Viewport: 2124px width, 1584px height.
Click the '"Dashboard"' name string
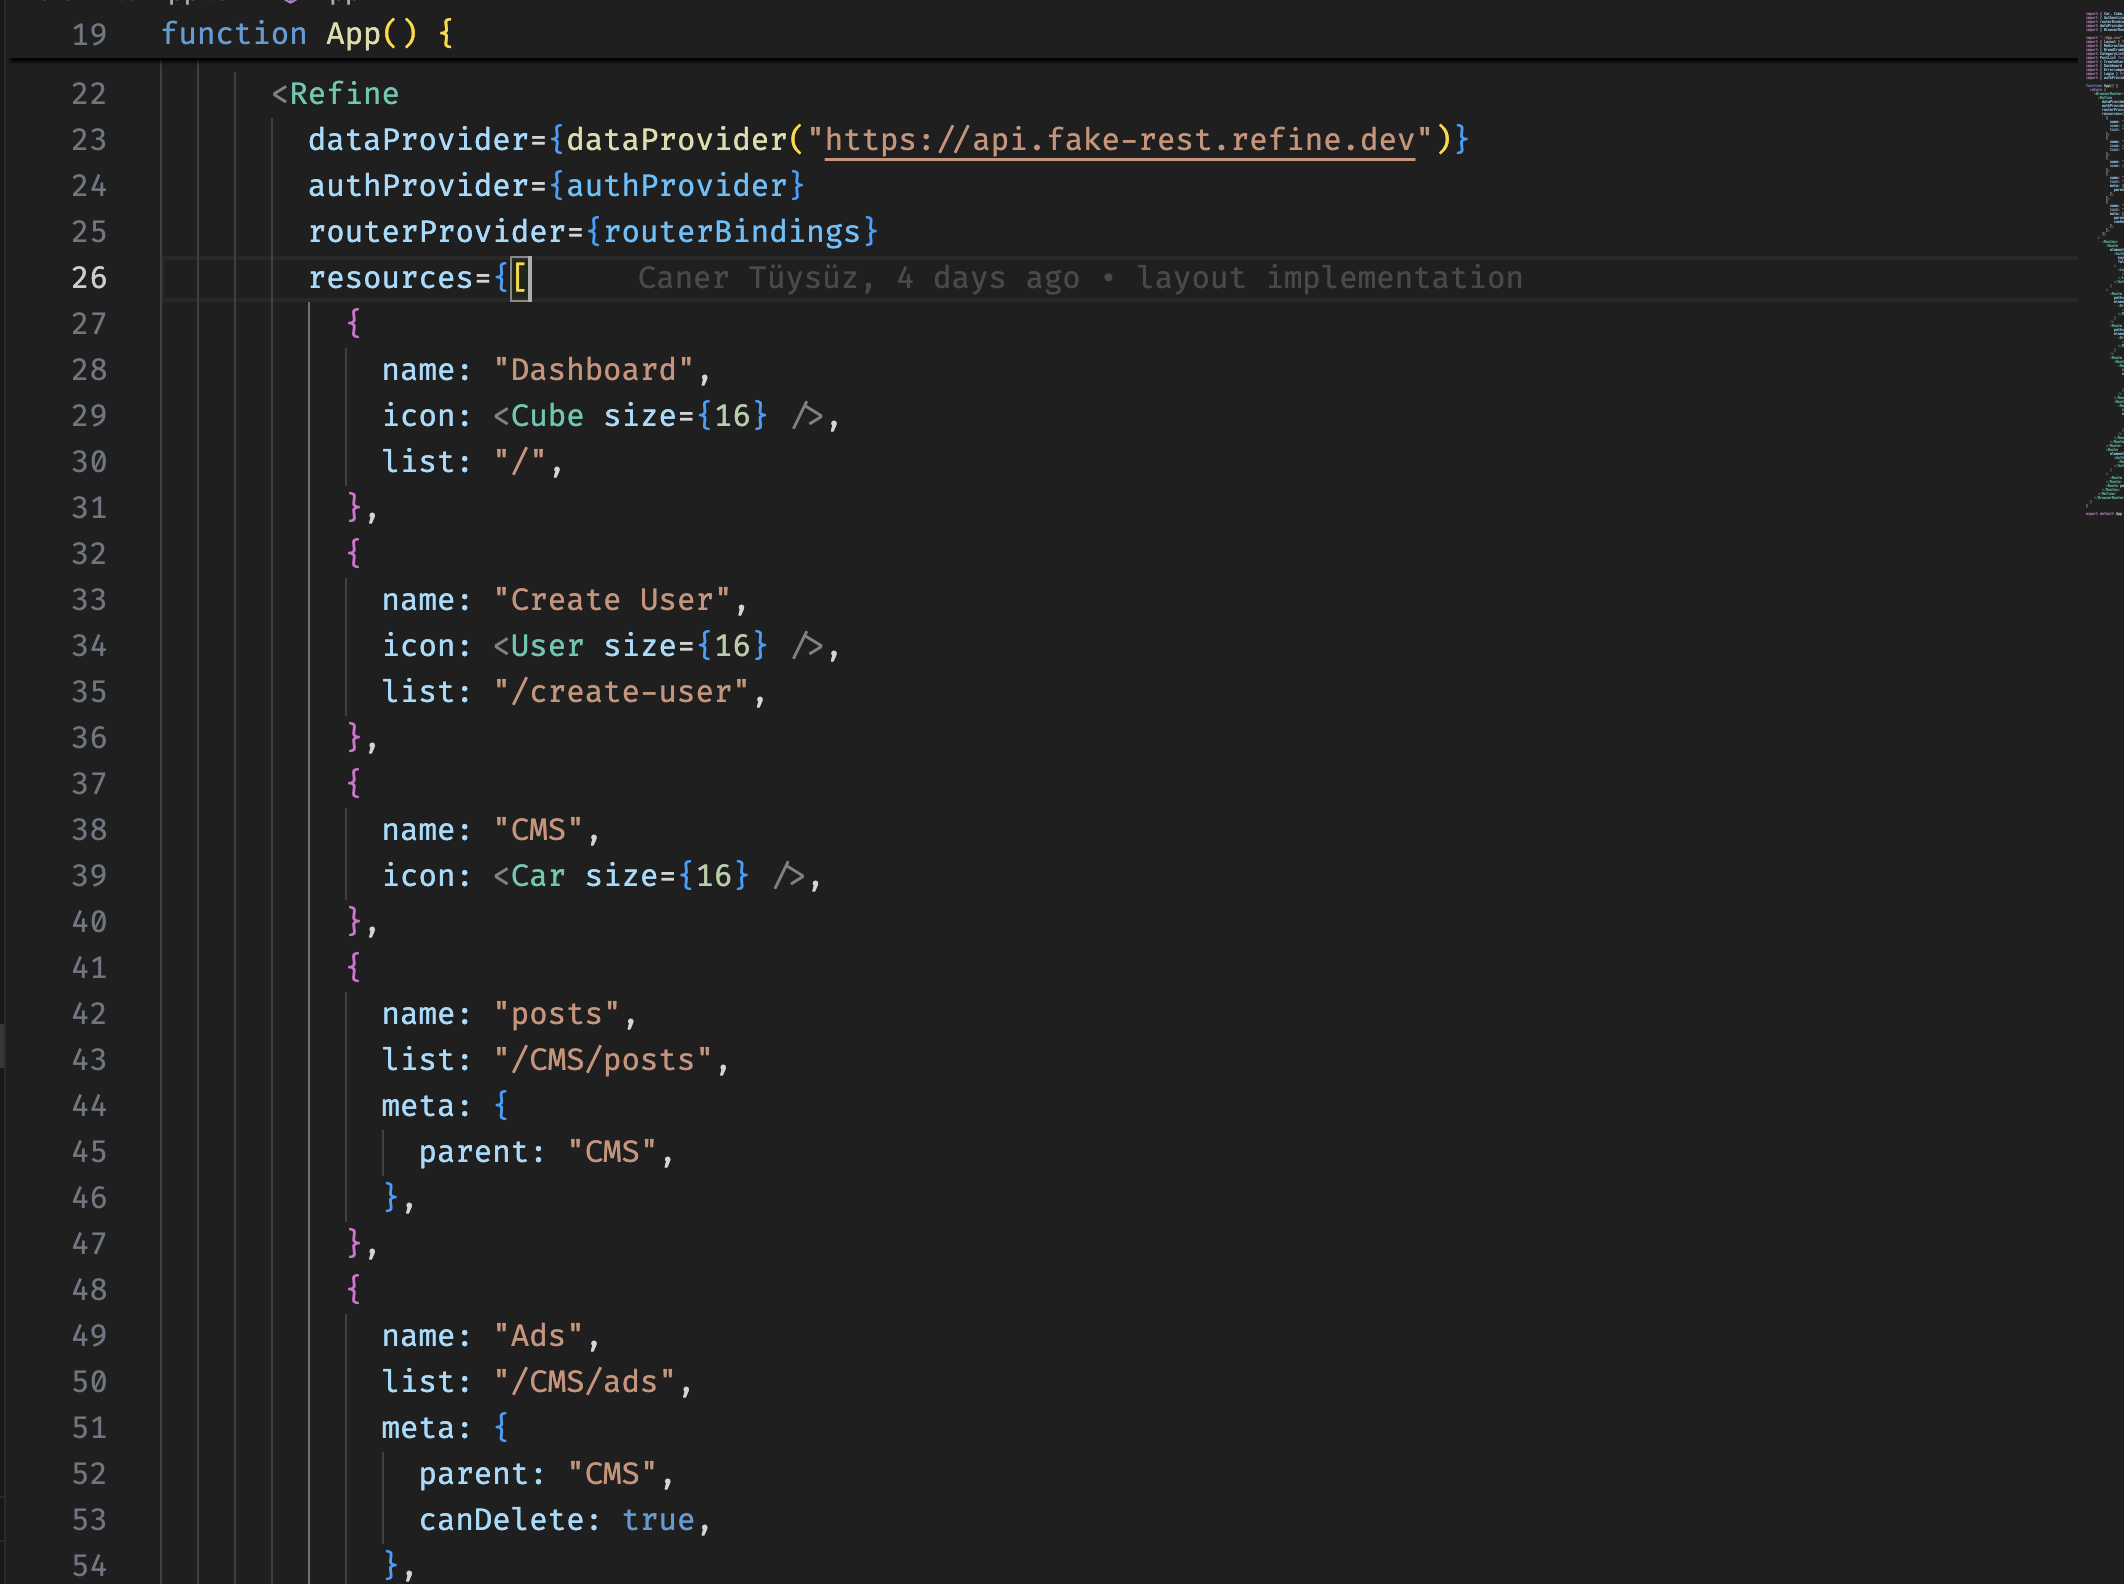coord(593,370)
